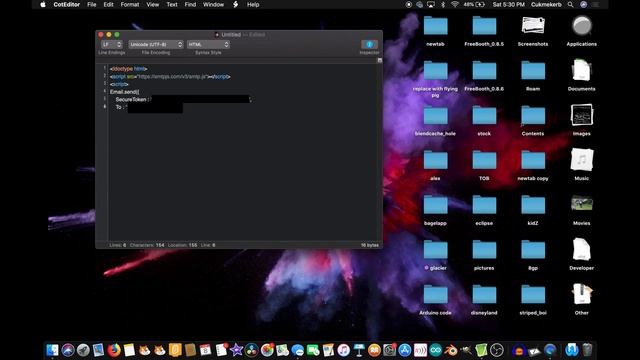Click the Wi-Fi status icon

[x=455, y=4]
